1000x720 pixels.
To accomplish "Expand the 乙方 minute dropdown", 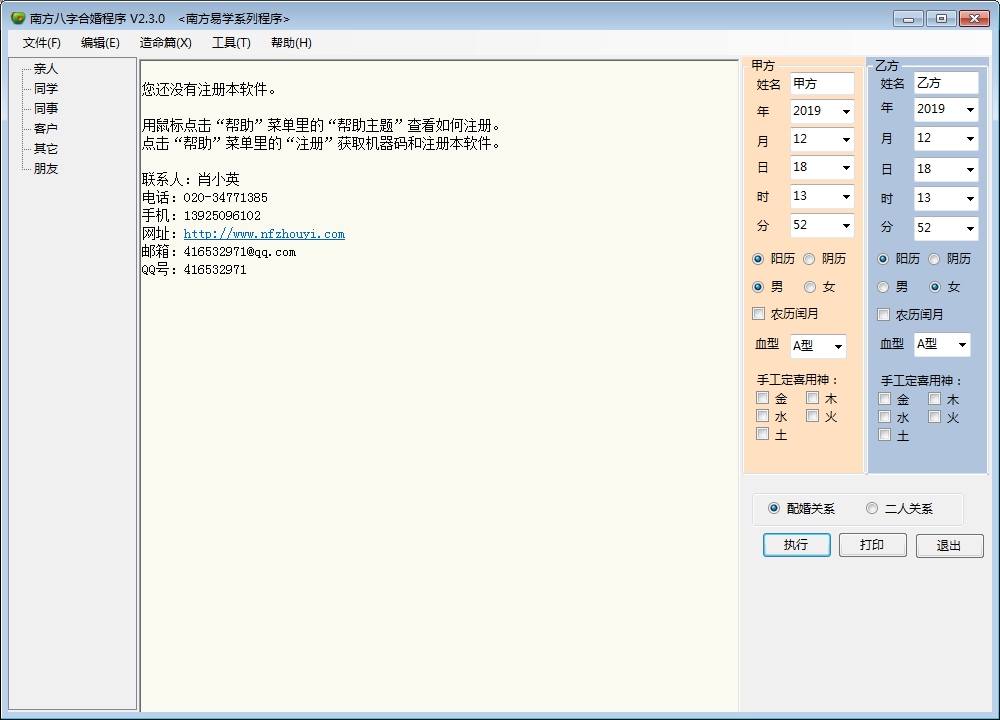I will (x=970, y=228).
